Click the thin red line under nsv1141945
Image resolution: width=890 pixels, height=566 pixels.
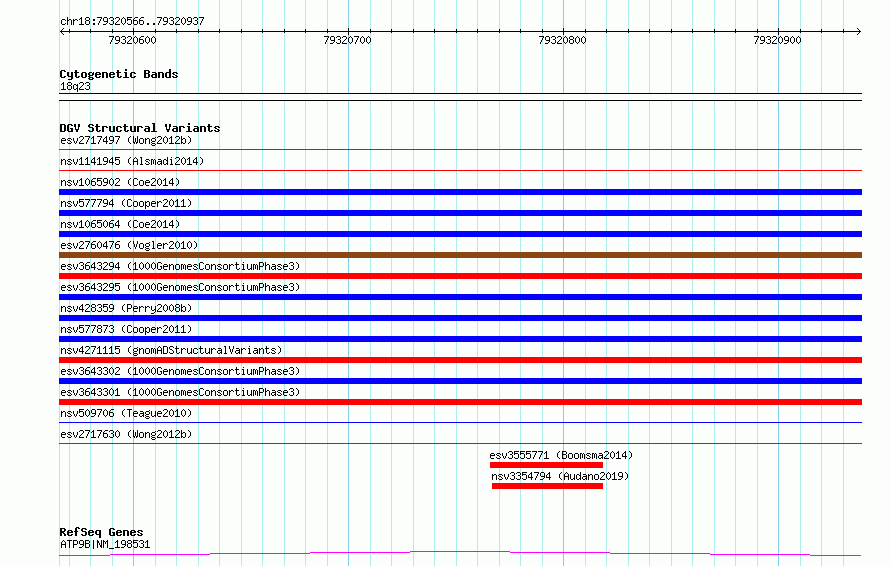pos(460,170)
